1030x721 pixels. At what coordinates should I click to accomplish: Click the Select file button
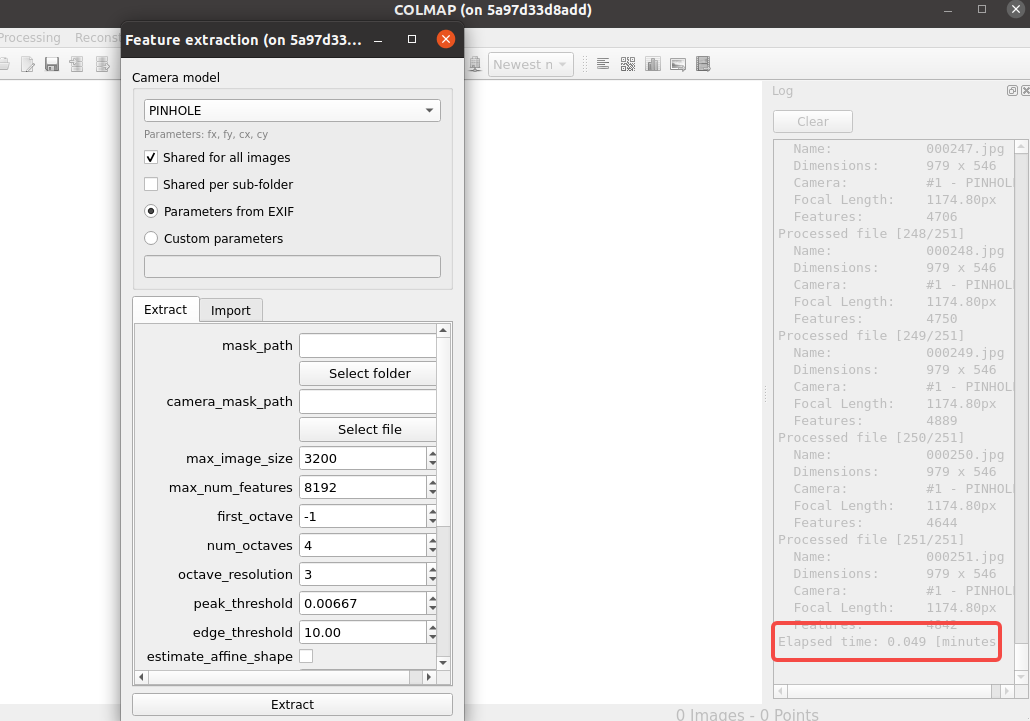click(368, 429)
